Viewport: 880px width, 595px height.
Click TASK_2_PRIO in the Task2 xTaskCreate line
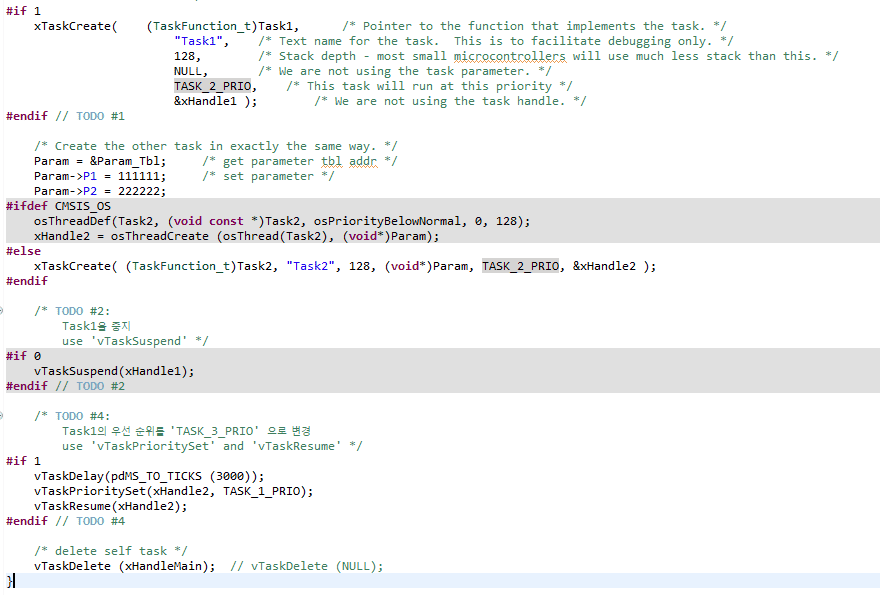click(x=520, y=266)
